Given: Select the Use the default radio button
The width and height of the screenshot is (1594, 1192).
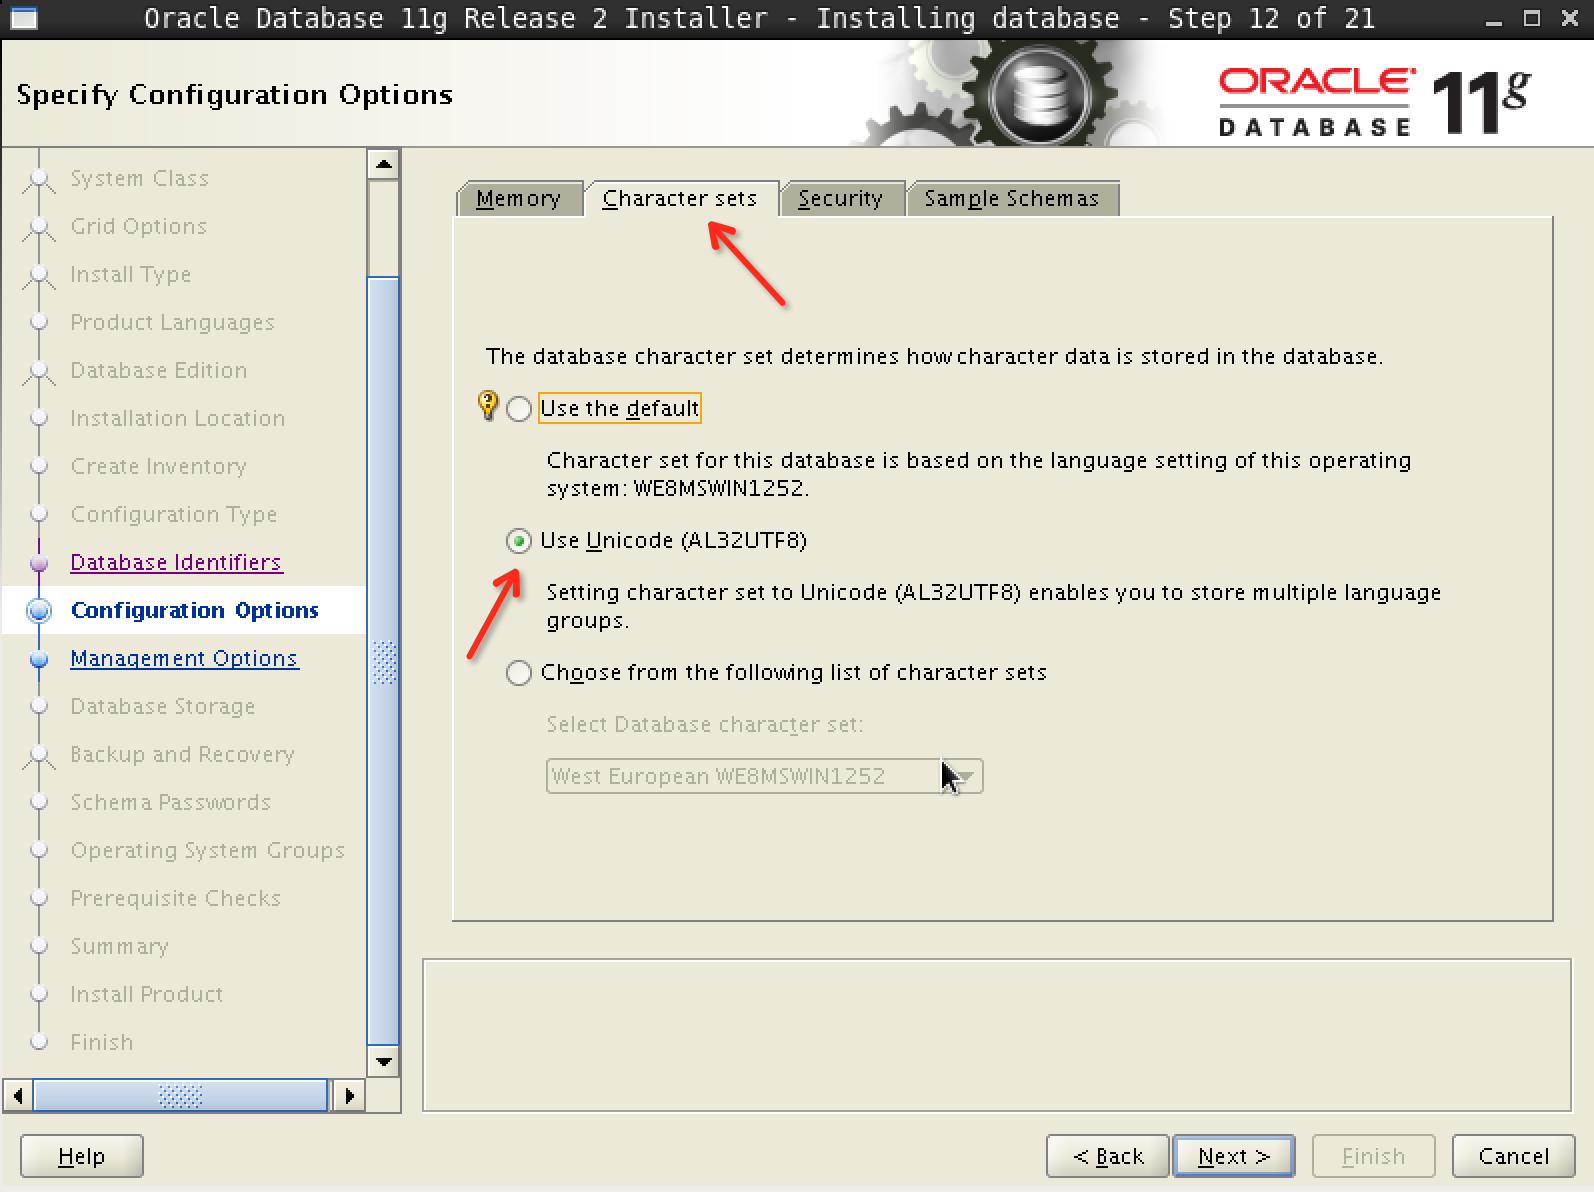Looking at the screenshot, I should tap(518, 409).
